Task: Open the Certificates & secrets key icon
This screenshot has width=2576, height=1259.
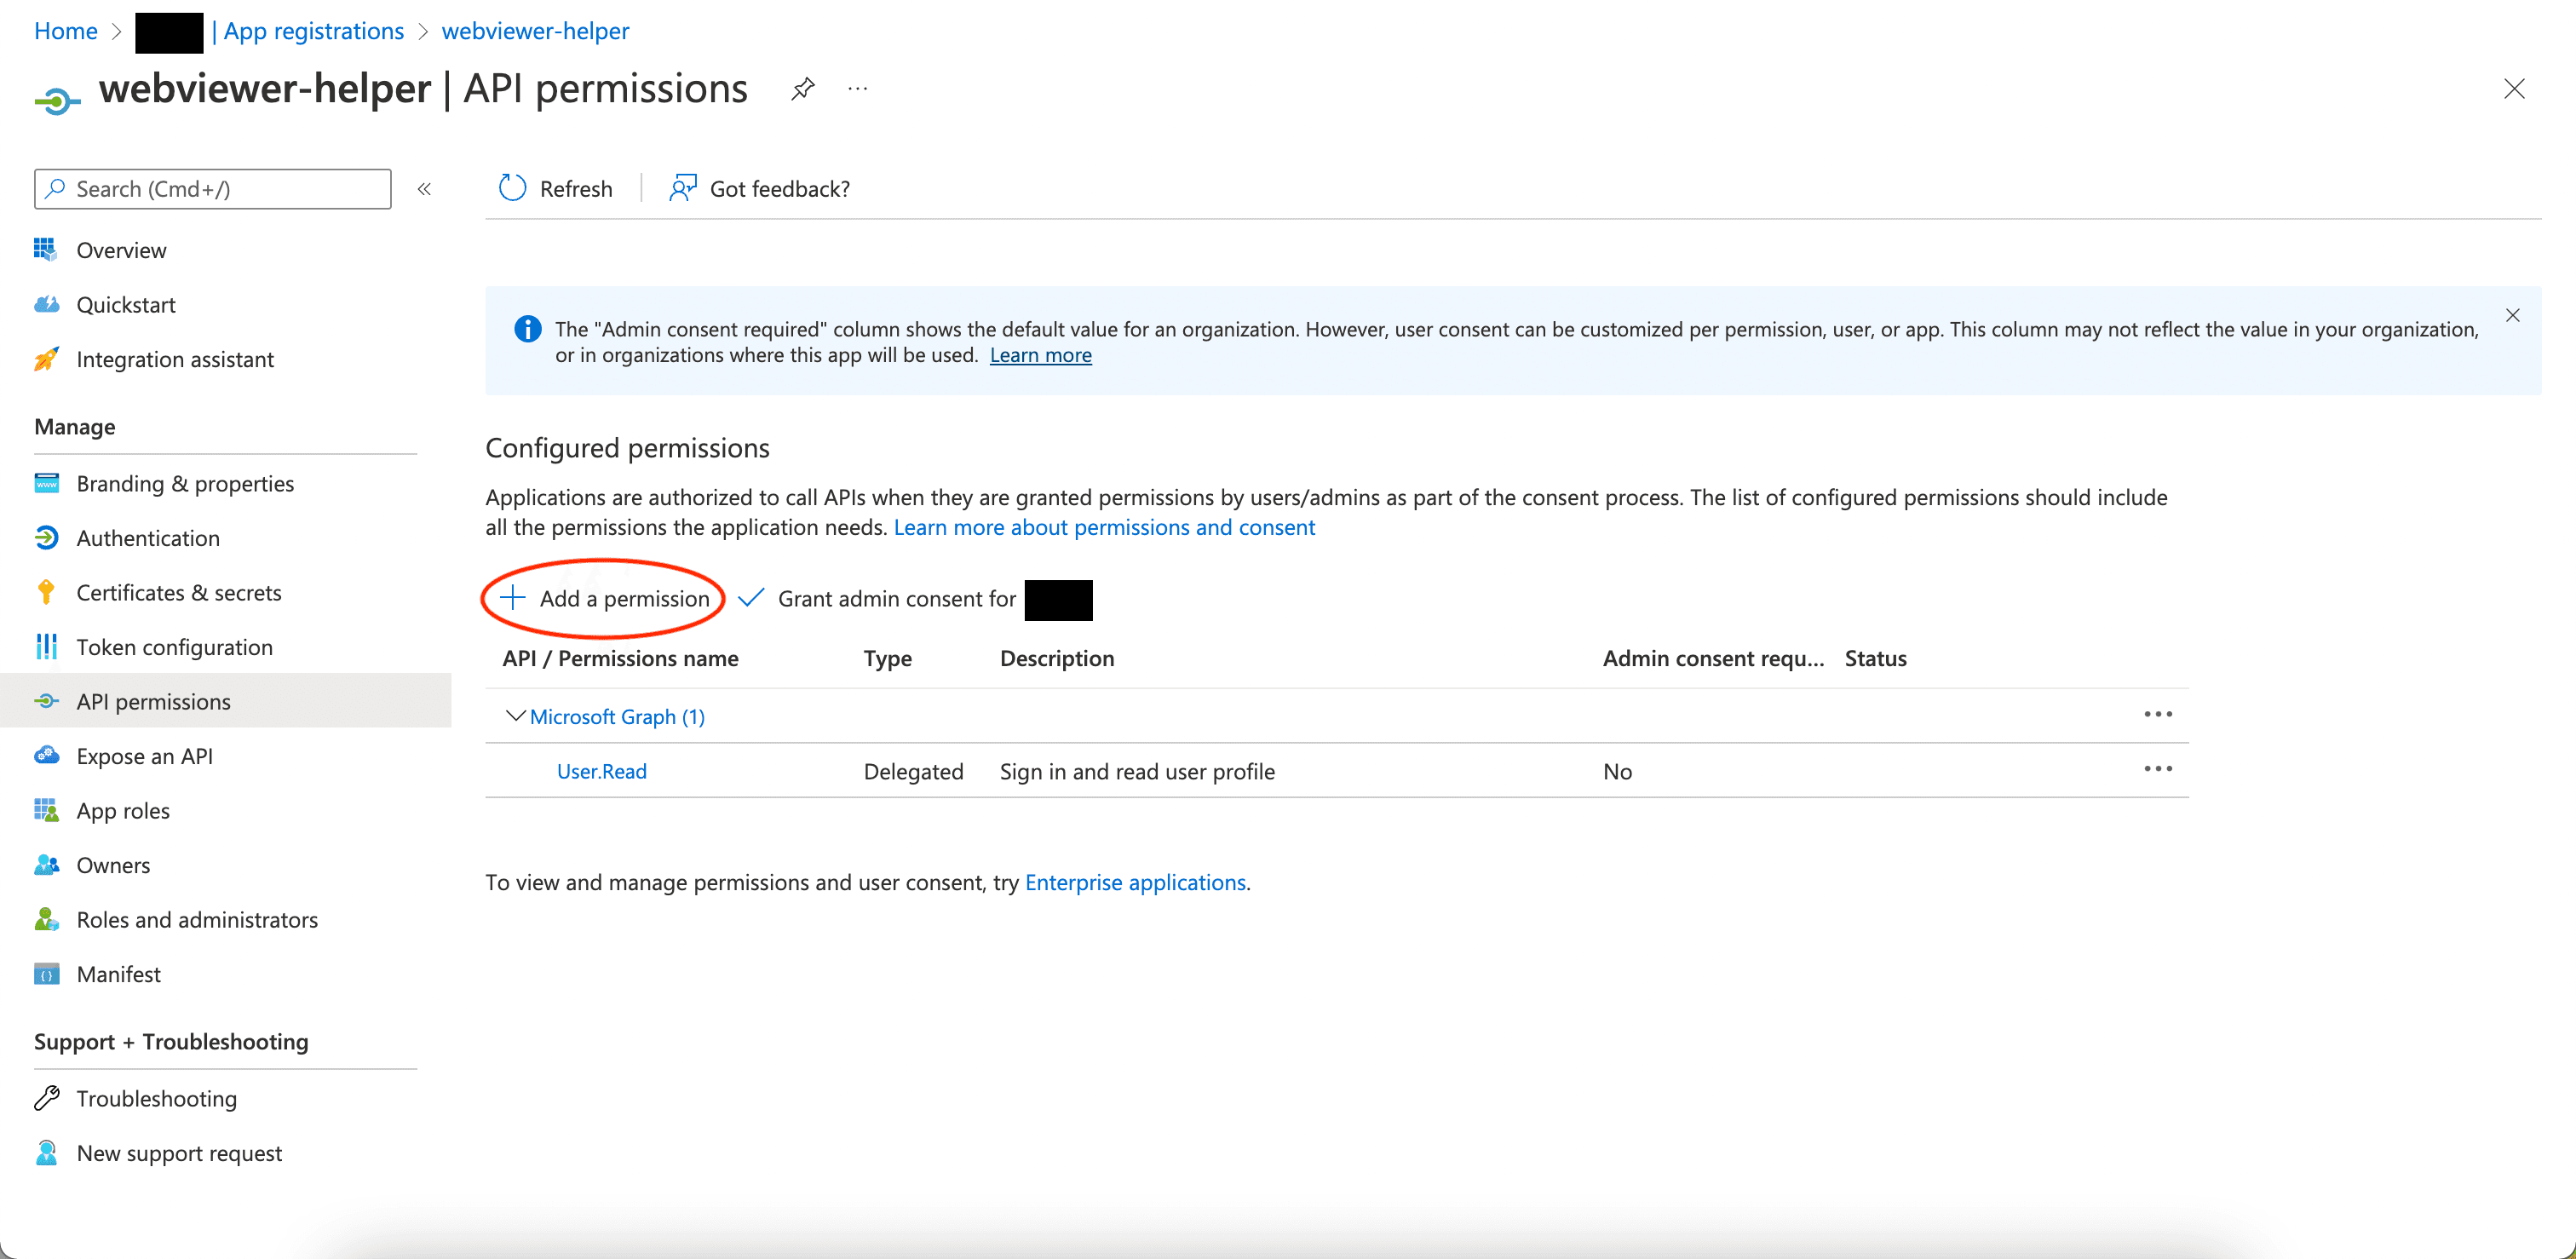Action: point(46,592)
